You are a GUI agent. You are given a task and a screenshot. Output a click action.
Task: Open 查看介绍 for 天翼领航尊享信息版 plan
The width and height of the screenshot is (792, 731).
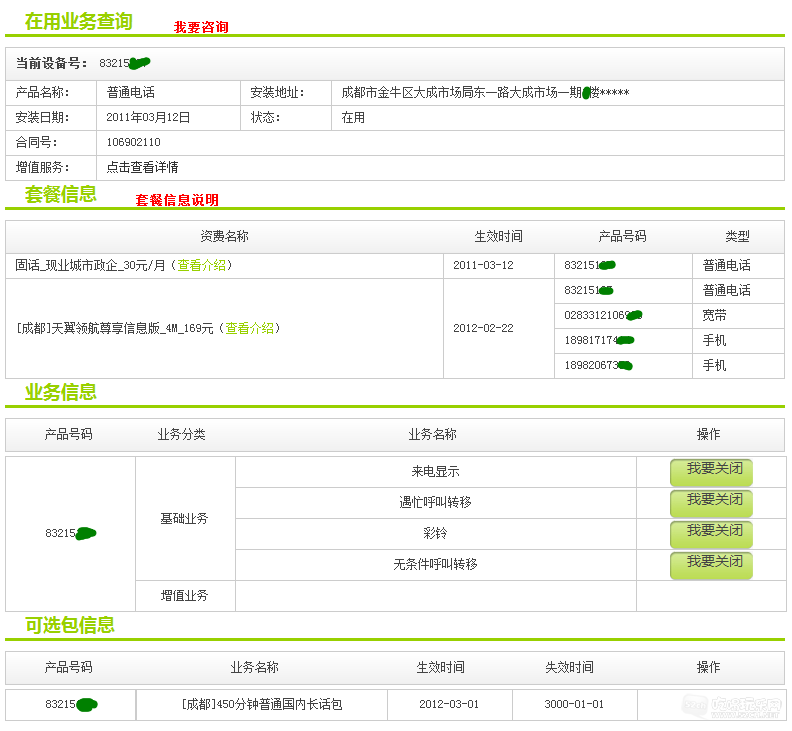tap(250, 328)
